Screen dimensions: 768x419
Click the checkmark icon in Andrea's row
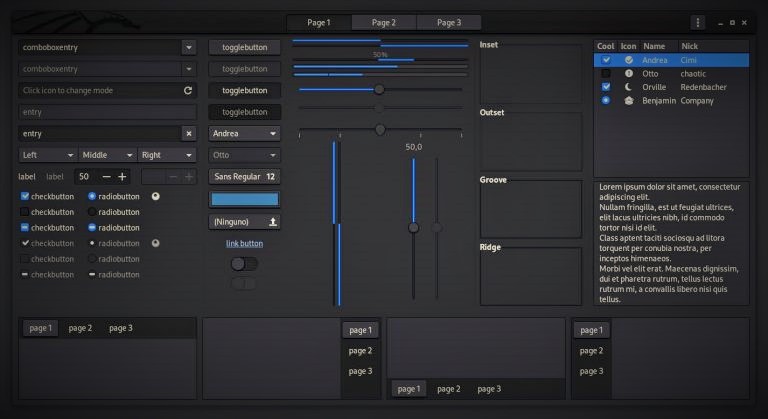pos(629,60)
